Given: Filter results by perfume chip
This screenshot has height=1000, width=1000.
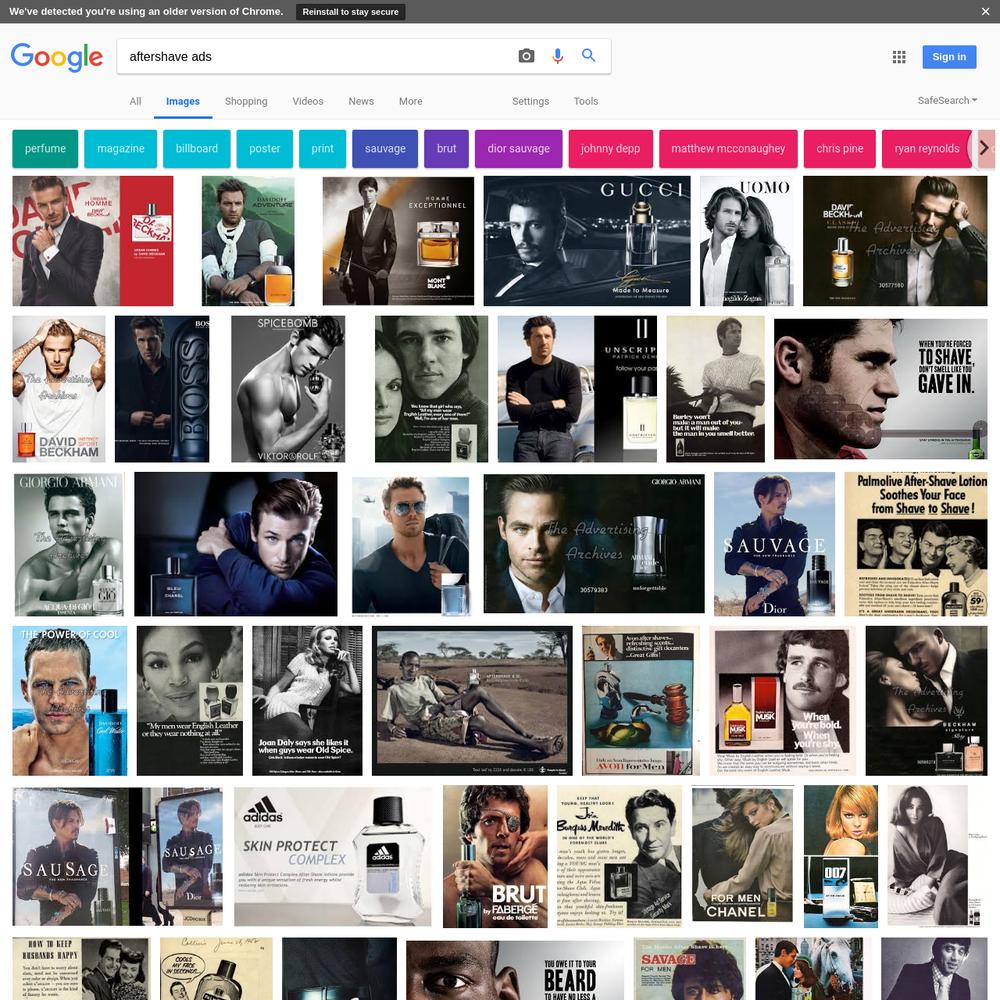Looking at the screenshot, I should tap(45, 149).
